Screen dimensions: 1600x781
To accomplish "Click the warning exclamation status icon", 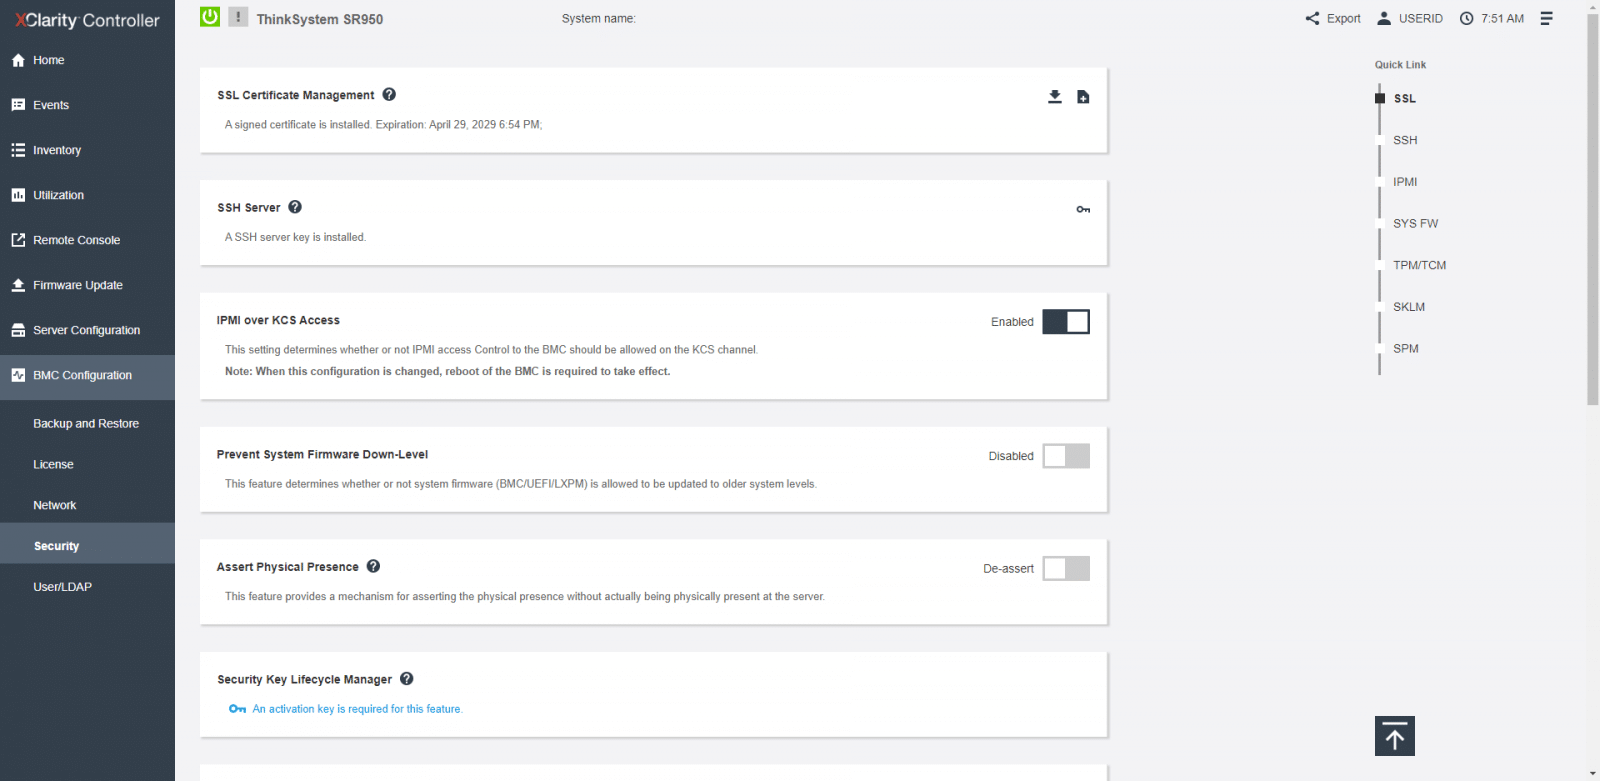I will pyautogui.click(x=238, y=17).
